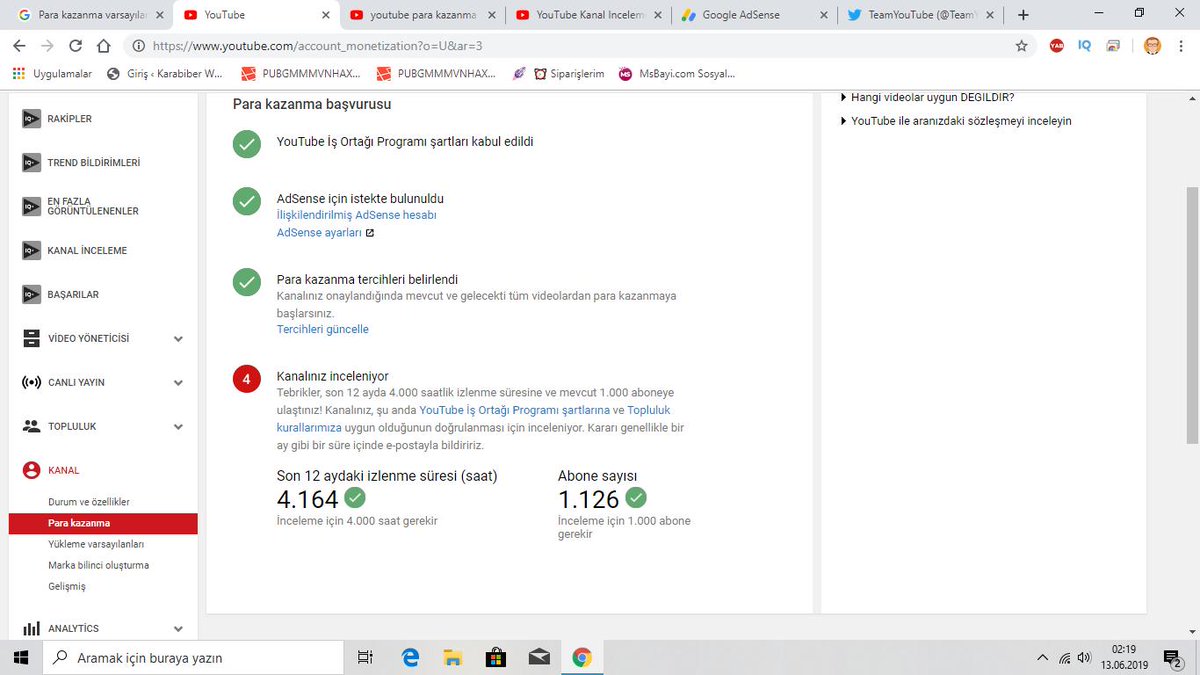Click the Windows search box
This screenshot has height=675, width=1200.
tap(192, 657)
